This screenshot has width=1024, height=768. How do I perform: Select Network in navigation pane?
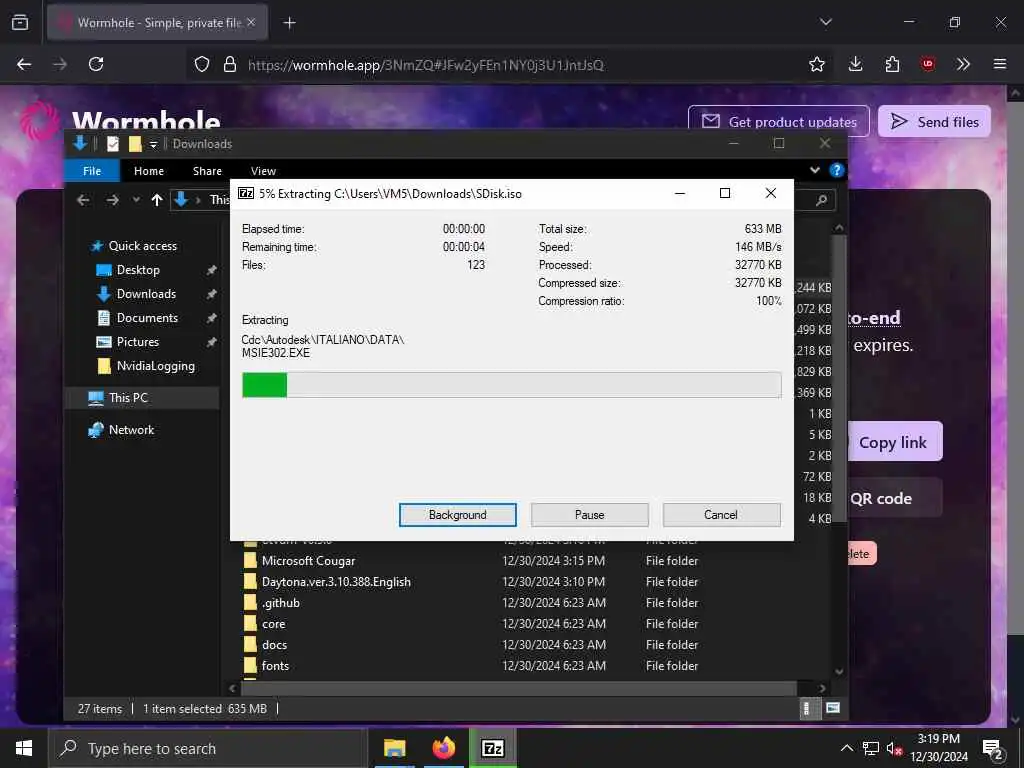[131, 430]
